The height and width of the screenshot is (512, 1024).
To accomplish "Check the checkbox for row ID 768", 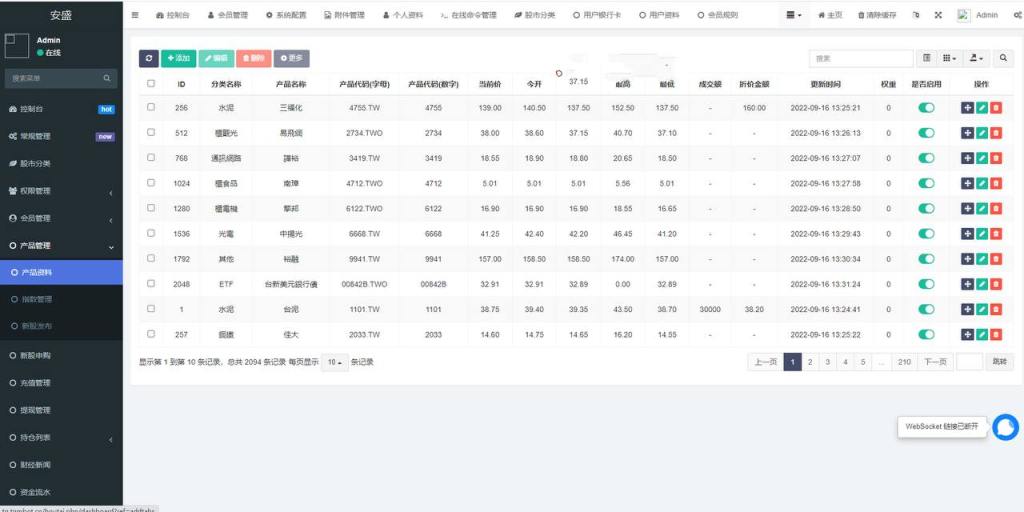I will pos(151,157).
